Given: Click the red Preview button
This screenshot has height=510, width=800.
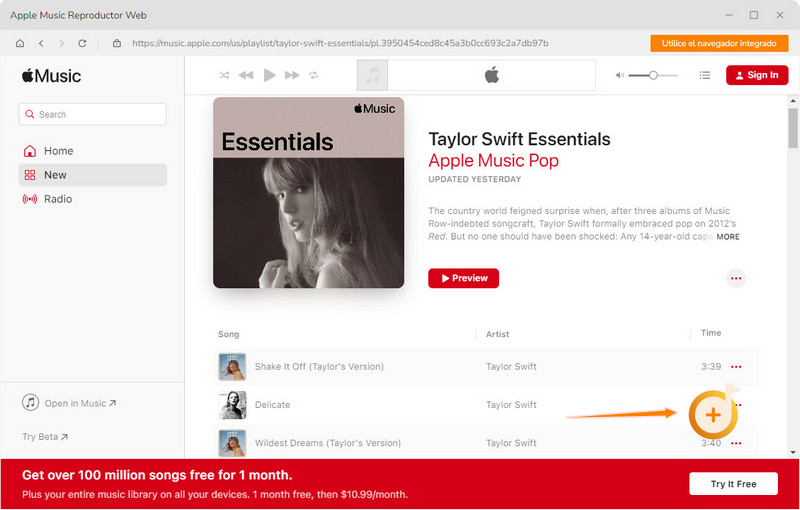Looking at the screenshot, I should (463, 278).
